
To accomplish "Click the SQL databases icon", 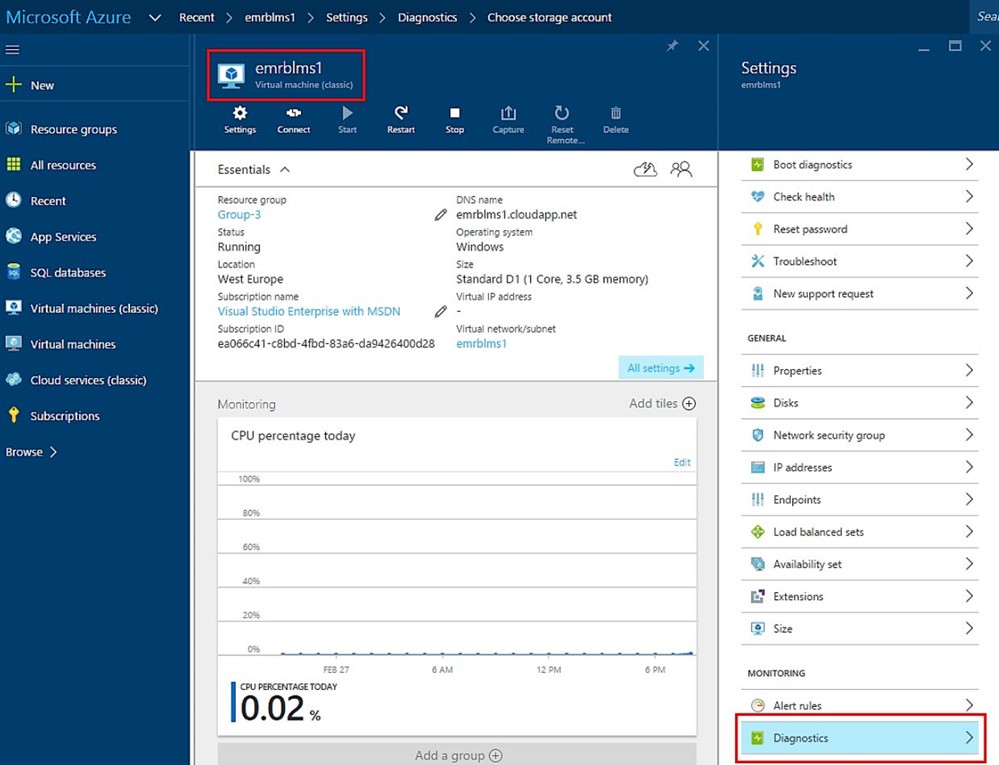I will coord(13,272).
